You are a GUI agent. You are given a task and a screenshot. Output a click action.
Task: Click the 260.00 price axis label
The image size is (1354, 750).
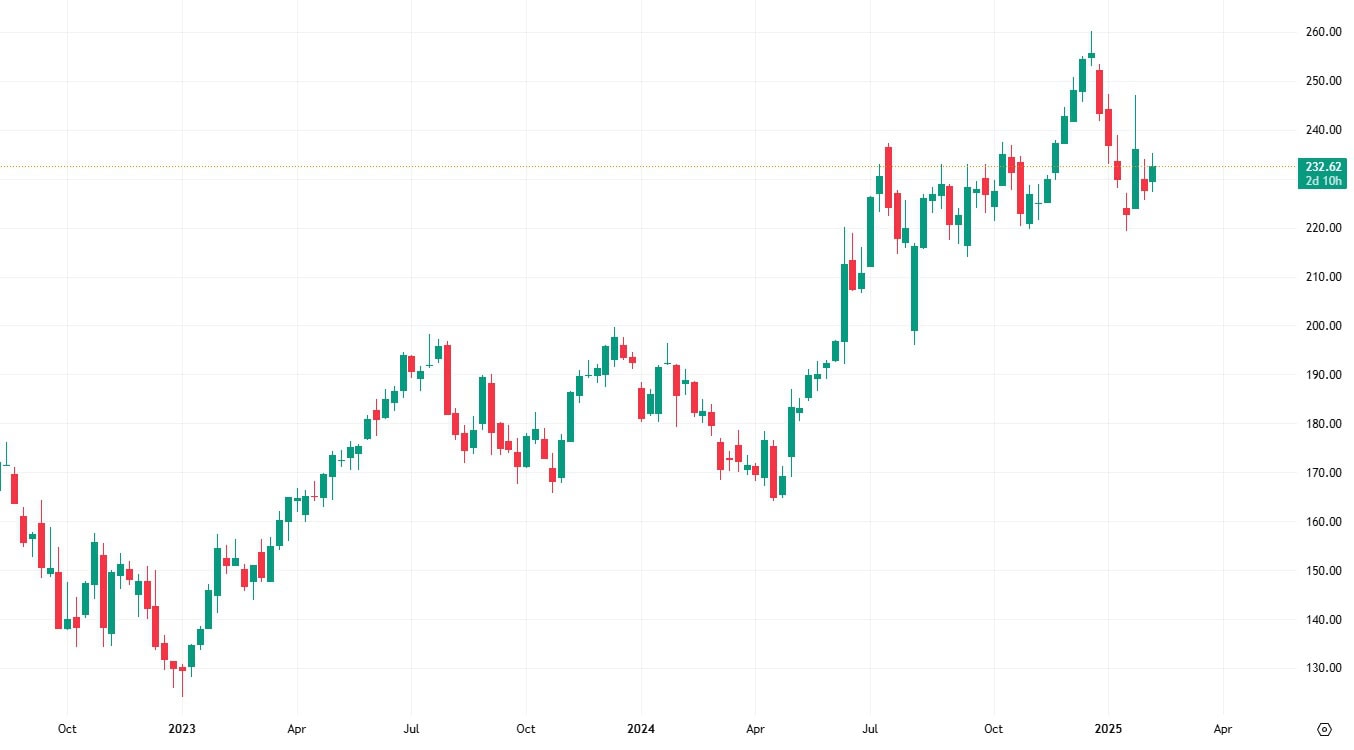1323,32
